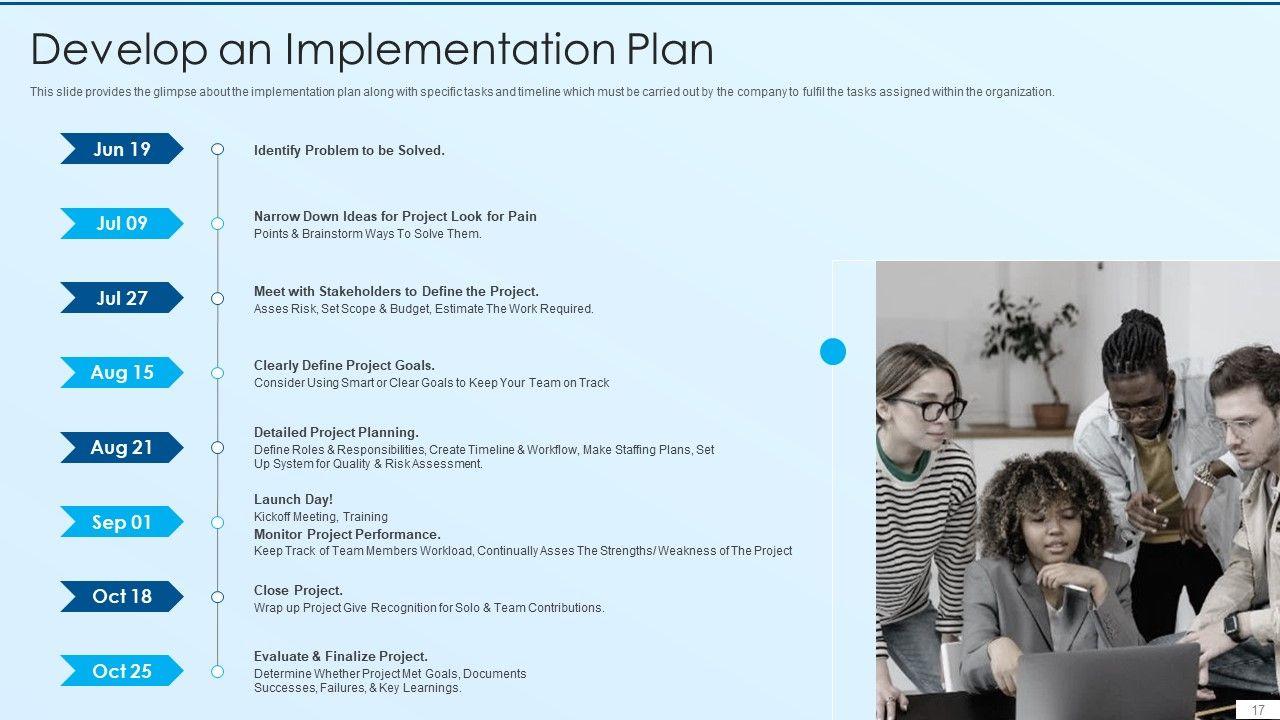
Task: Select the Wrap up Project Give Recognition line
Action: point(429,608)
